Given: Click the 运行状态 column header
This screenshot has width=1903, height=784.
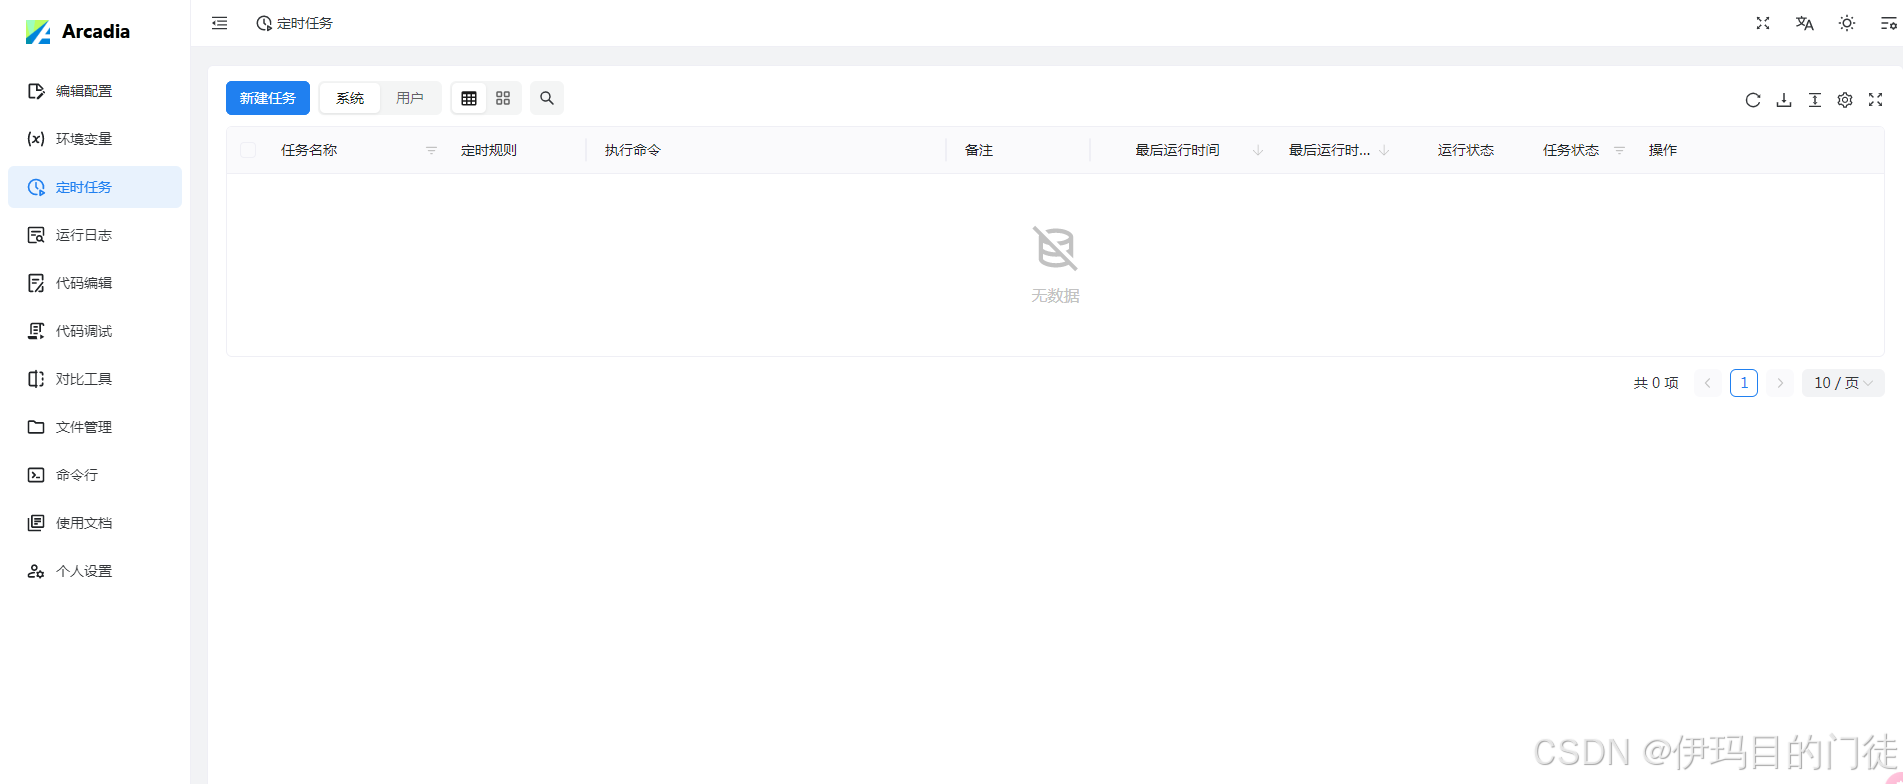Looking at the screenshot, I should pos(1466,150).
